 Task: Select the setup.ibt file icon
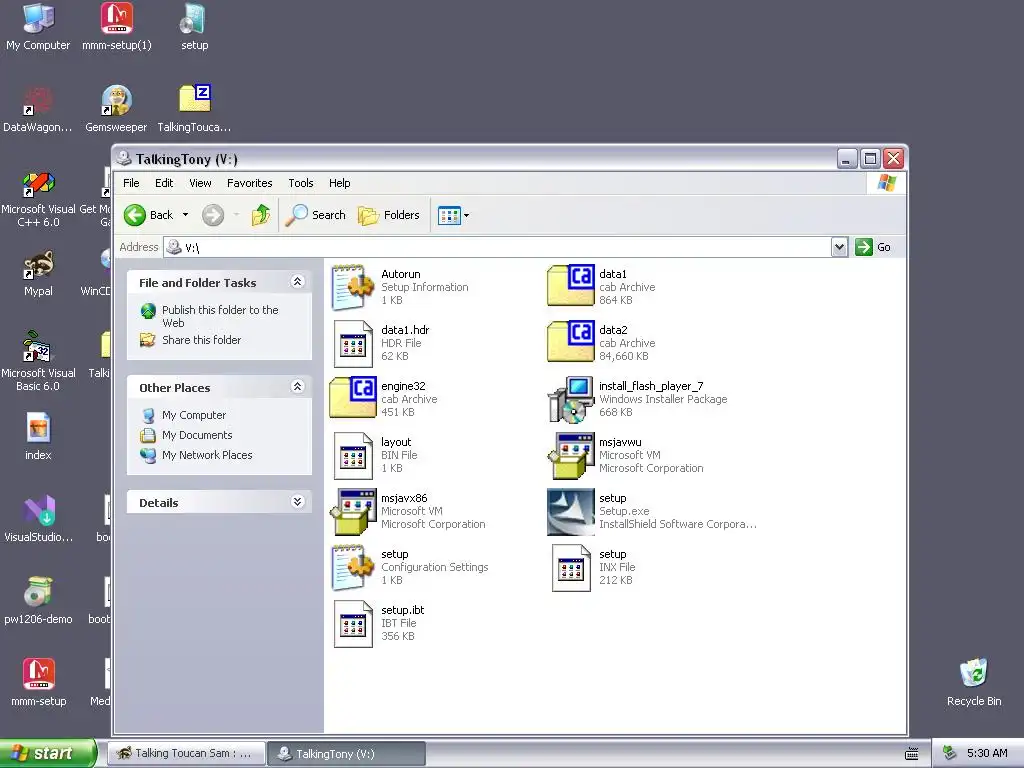point(353,624)
